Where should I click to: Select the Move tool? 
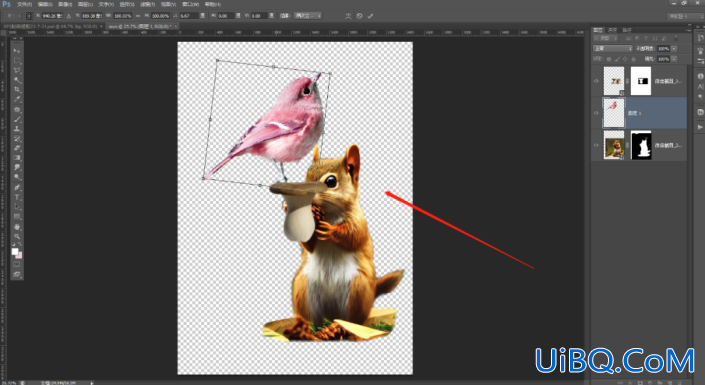coord(17,50)
